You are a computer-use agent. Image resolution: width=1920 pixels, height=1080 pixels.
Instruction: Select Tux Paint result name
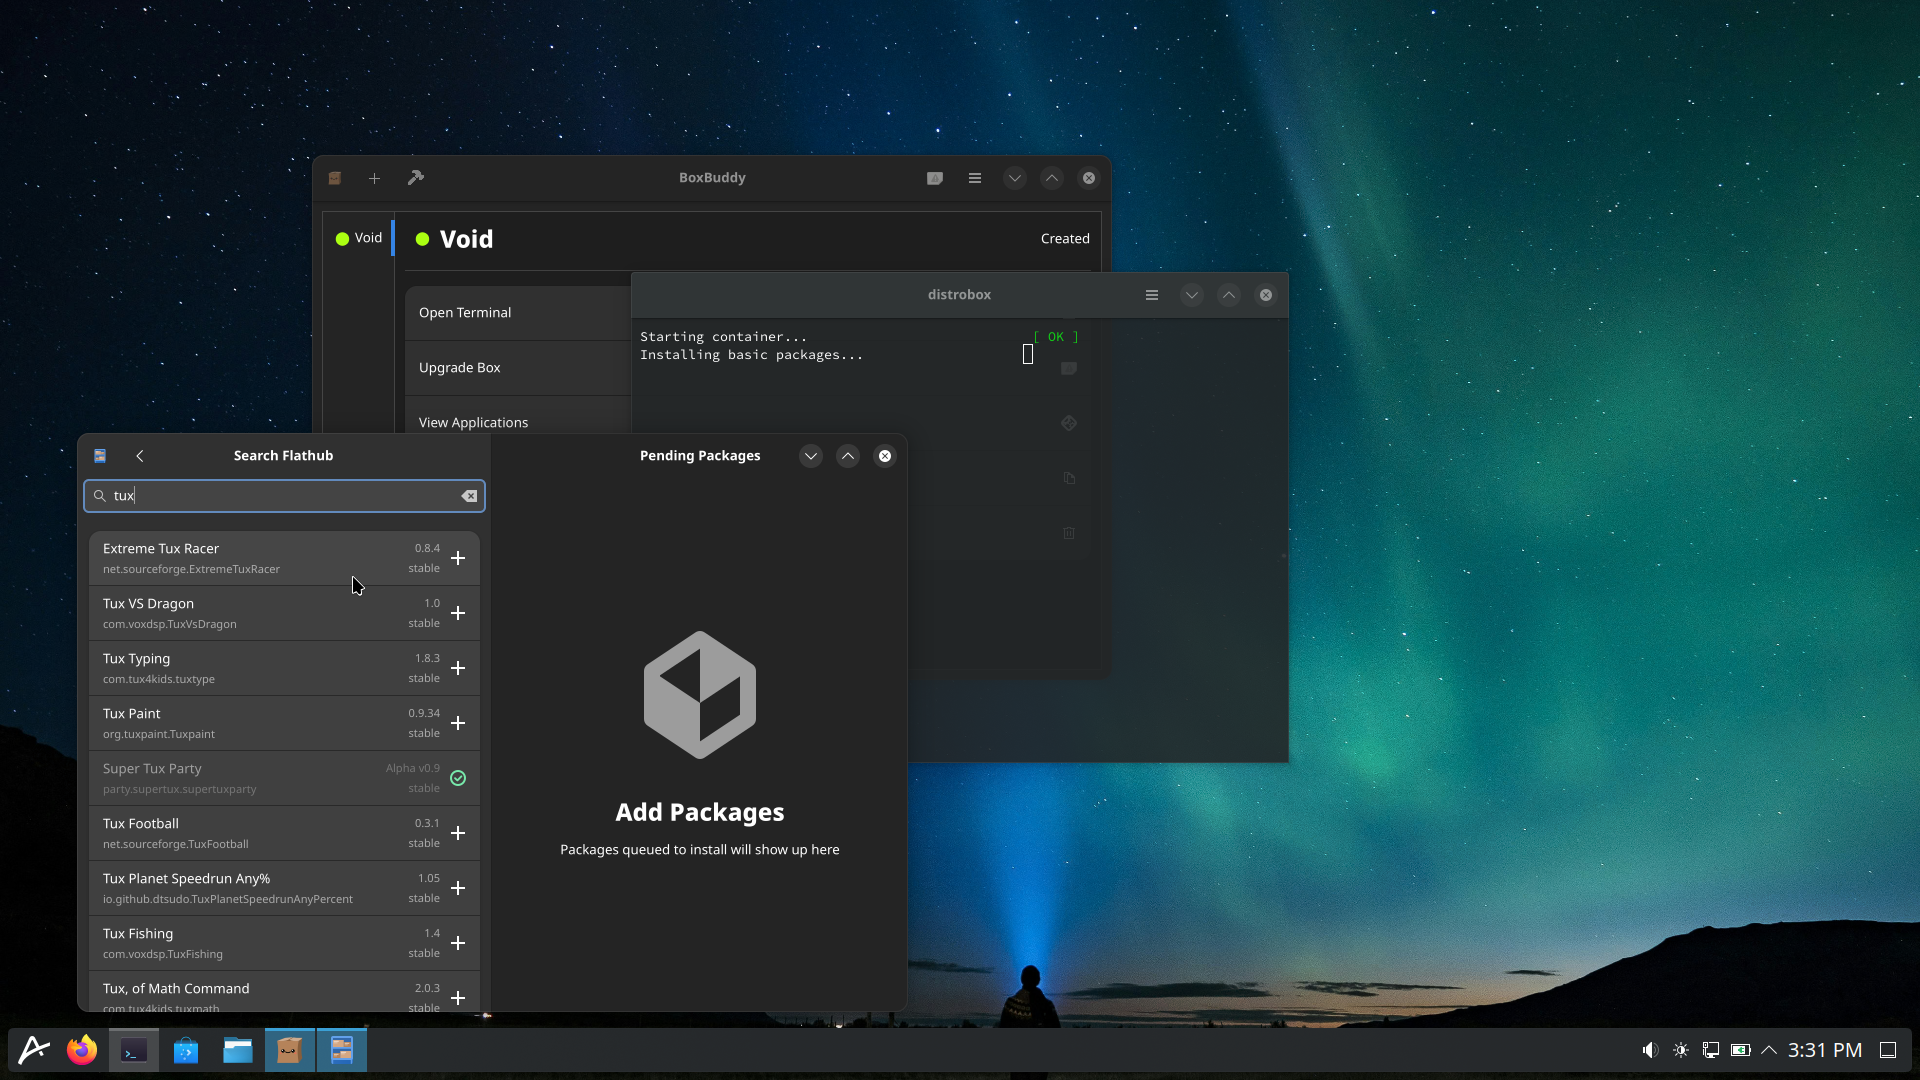pyautogui.click(x=131, y=714)
